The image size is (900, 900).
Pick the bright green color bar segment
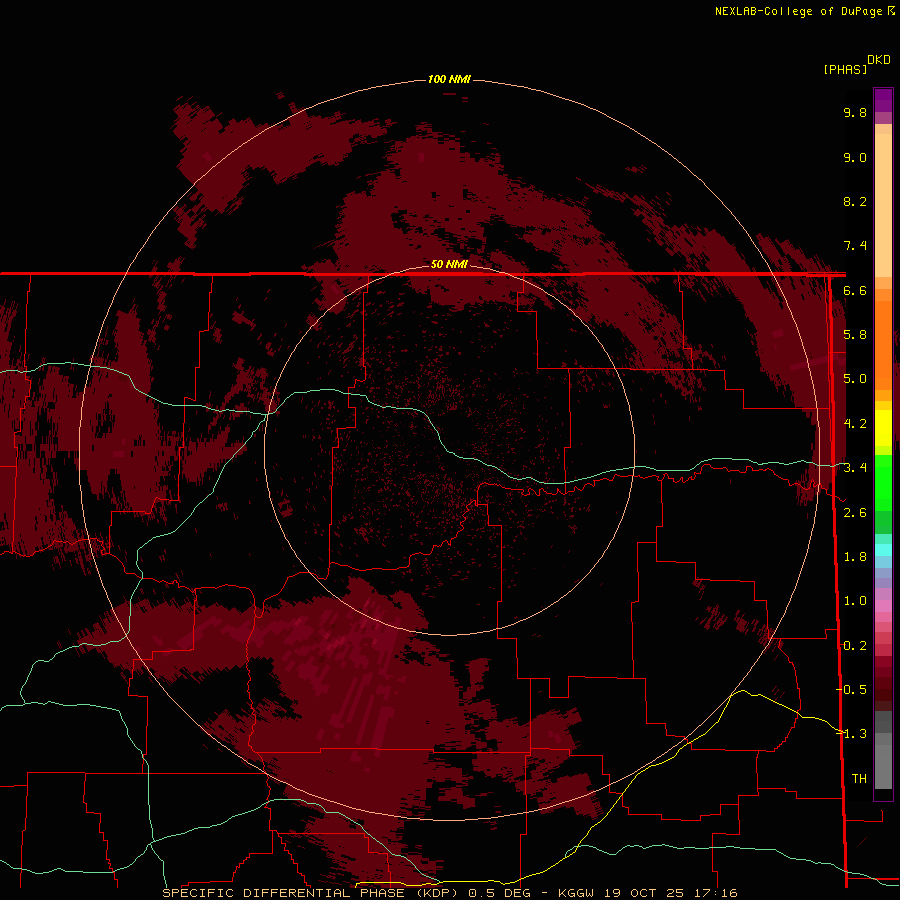tap(883, 482)
